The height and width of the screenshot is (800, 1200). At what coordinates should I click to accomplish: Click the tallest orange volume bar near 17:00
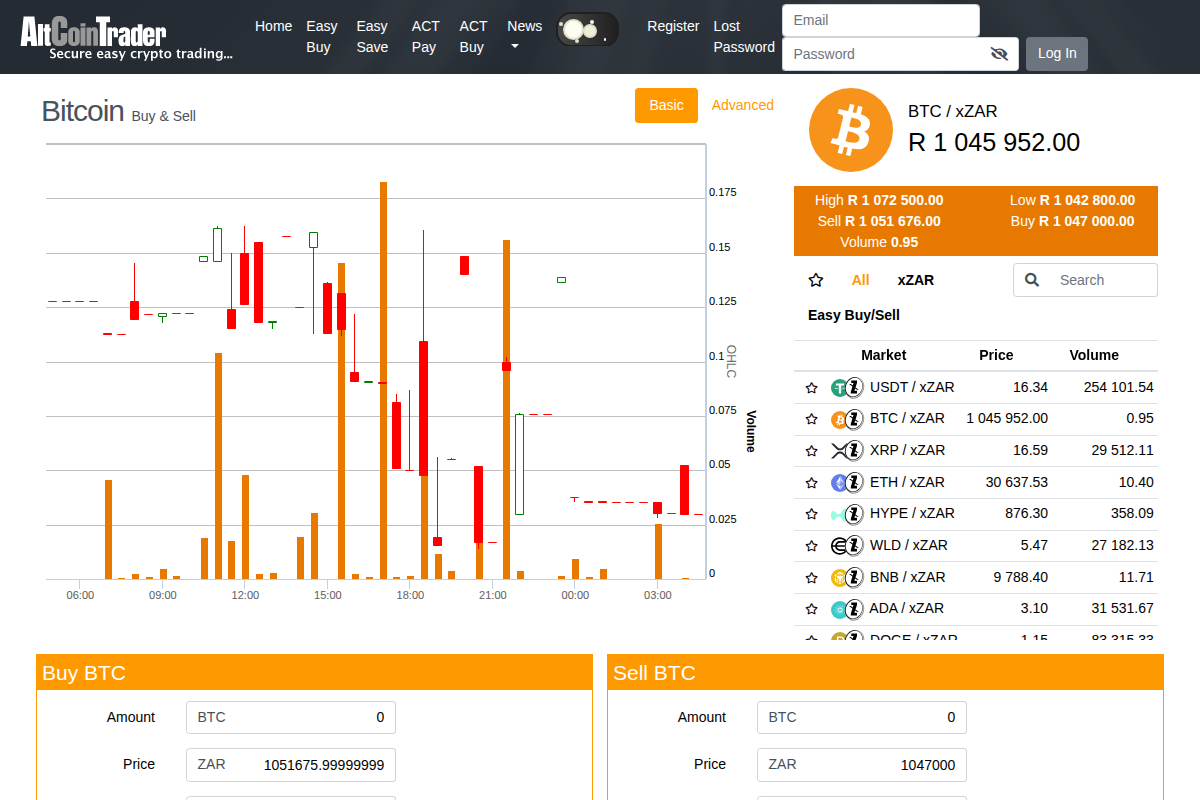[383, 380]
